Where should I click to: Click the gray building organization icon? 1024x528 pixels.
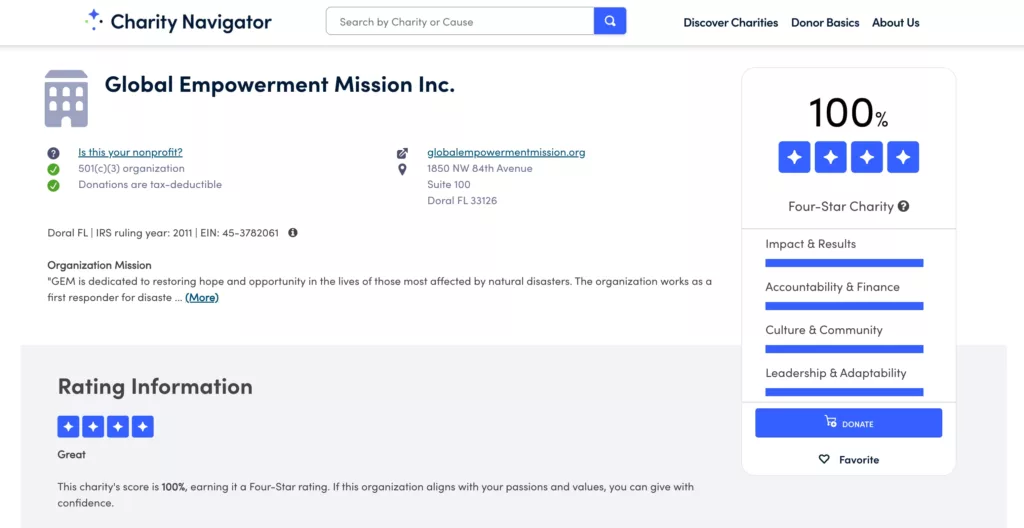(66, 99)
